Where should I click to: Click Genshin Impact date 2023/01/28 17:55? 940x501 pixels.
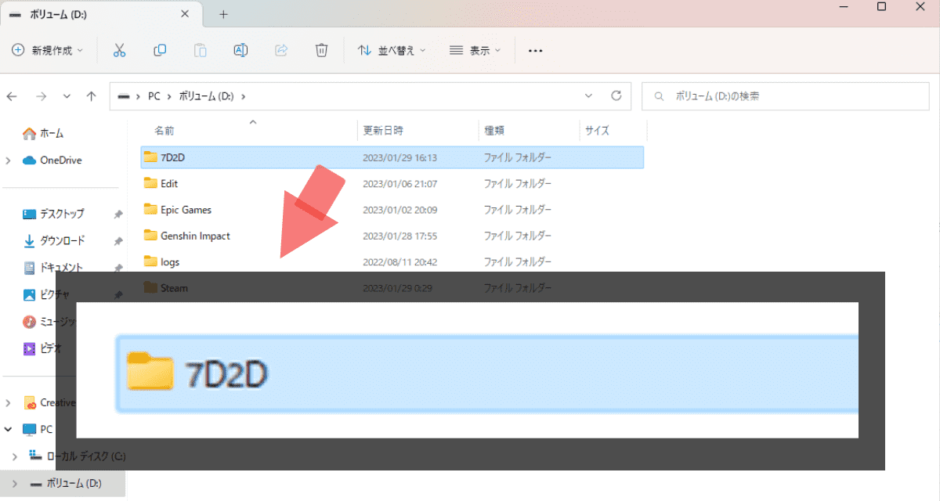click(399, 236)
